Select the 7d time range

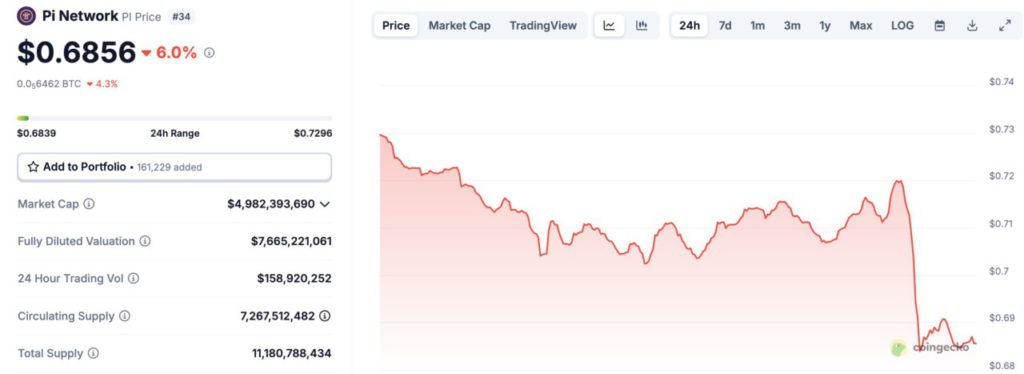pyautogui.click(x=725, y=25)
